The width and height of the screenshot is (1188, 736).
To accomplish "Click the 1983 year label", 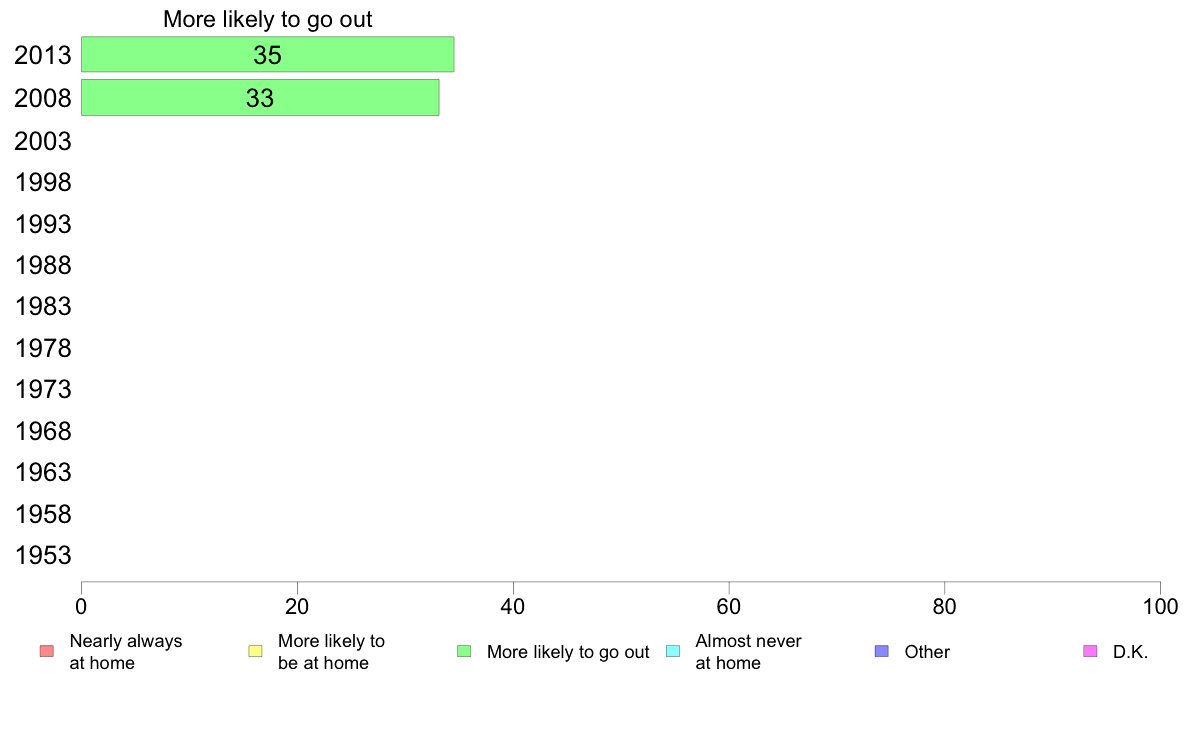I will 42,306.
